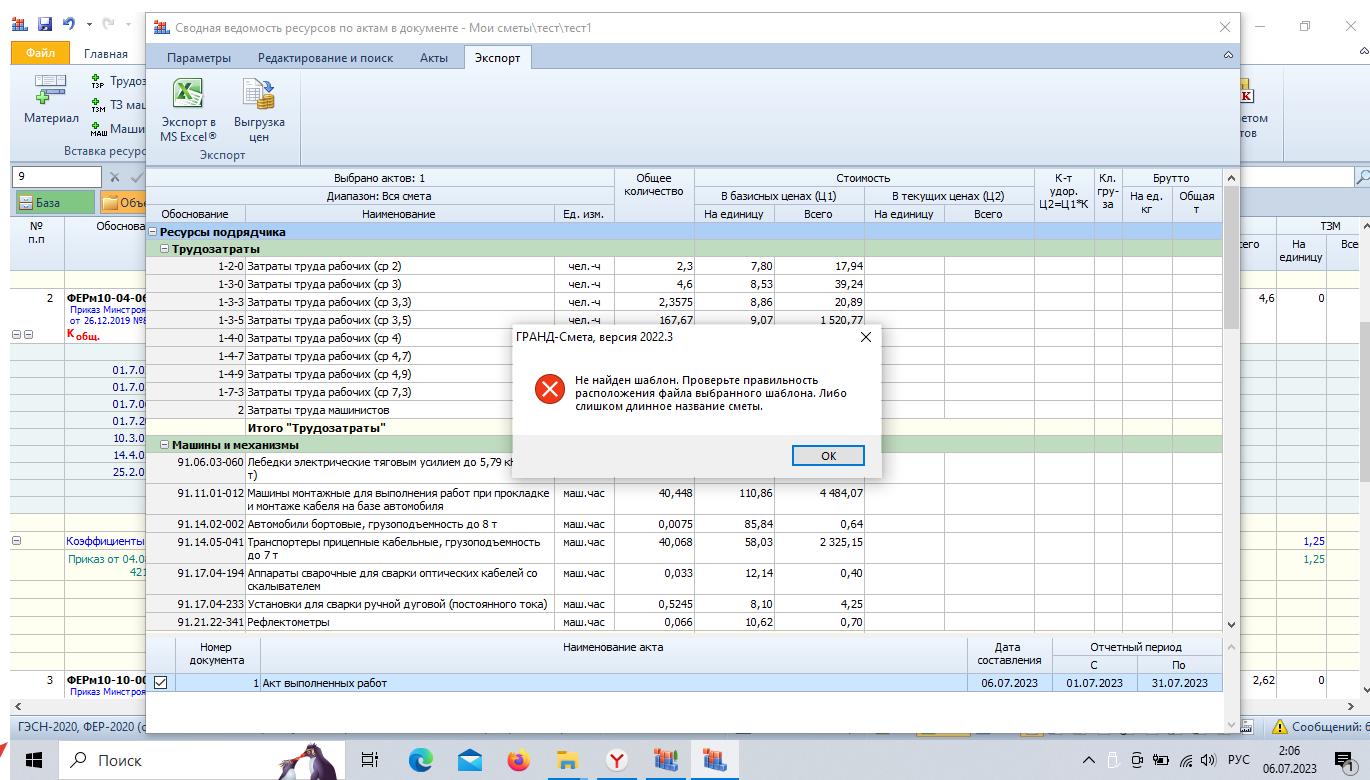Collapse the Машины и механизмы group

pos(165,445)
